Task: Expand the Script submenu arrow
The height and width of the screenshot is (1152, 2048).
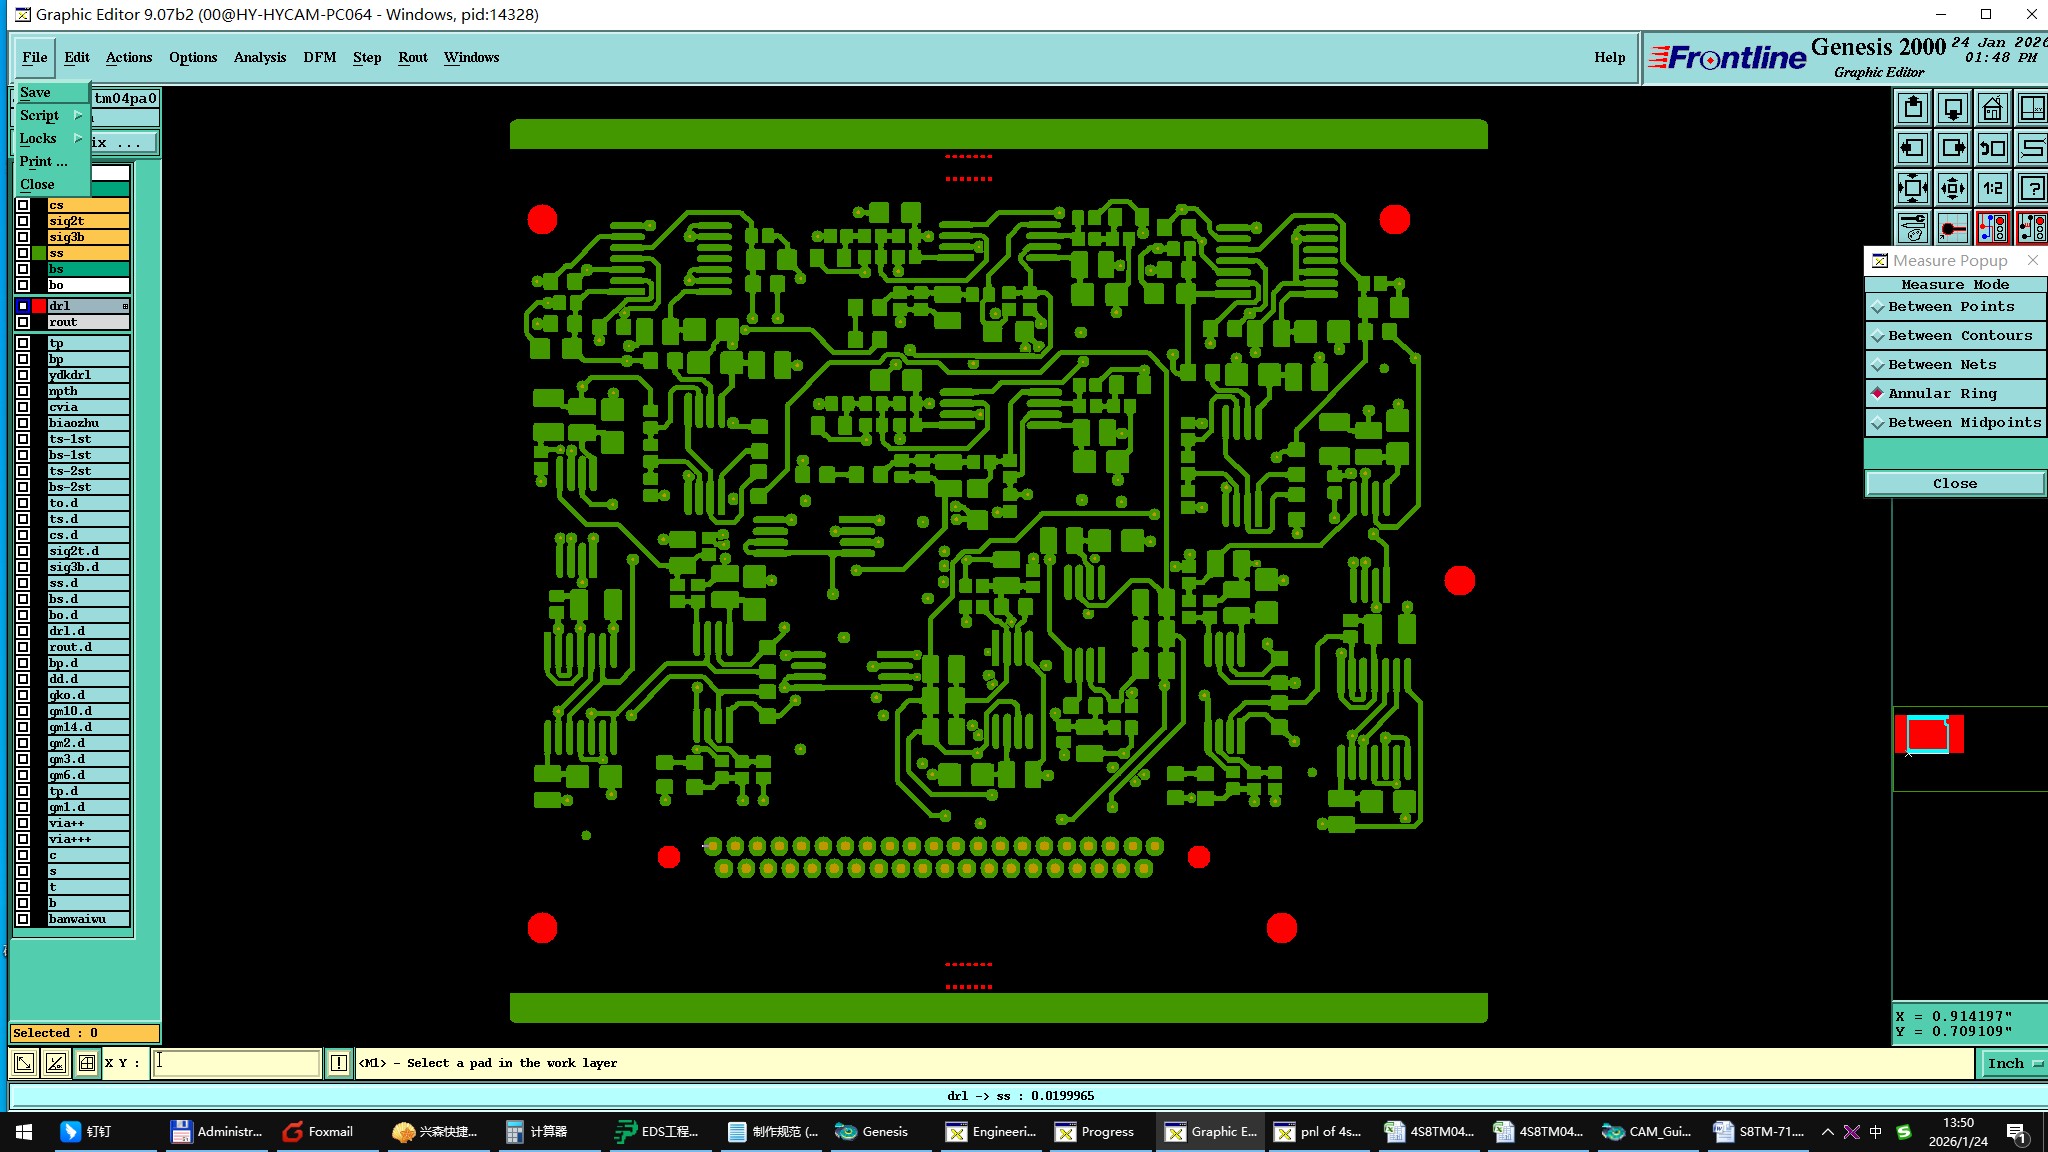Action: tap(79, 115)
